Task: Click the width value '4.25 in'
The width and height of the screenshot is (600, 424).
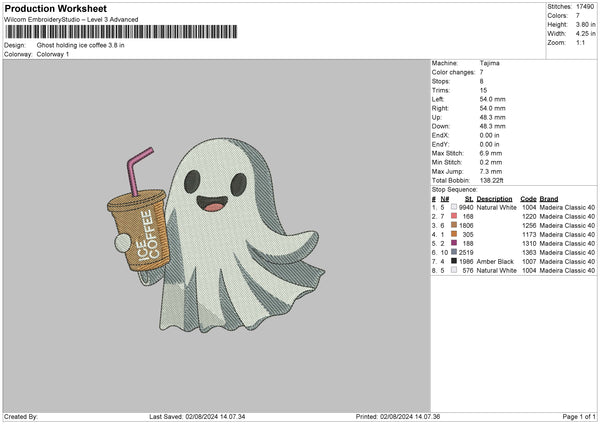Action: (585, 34)
